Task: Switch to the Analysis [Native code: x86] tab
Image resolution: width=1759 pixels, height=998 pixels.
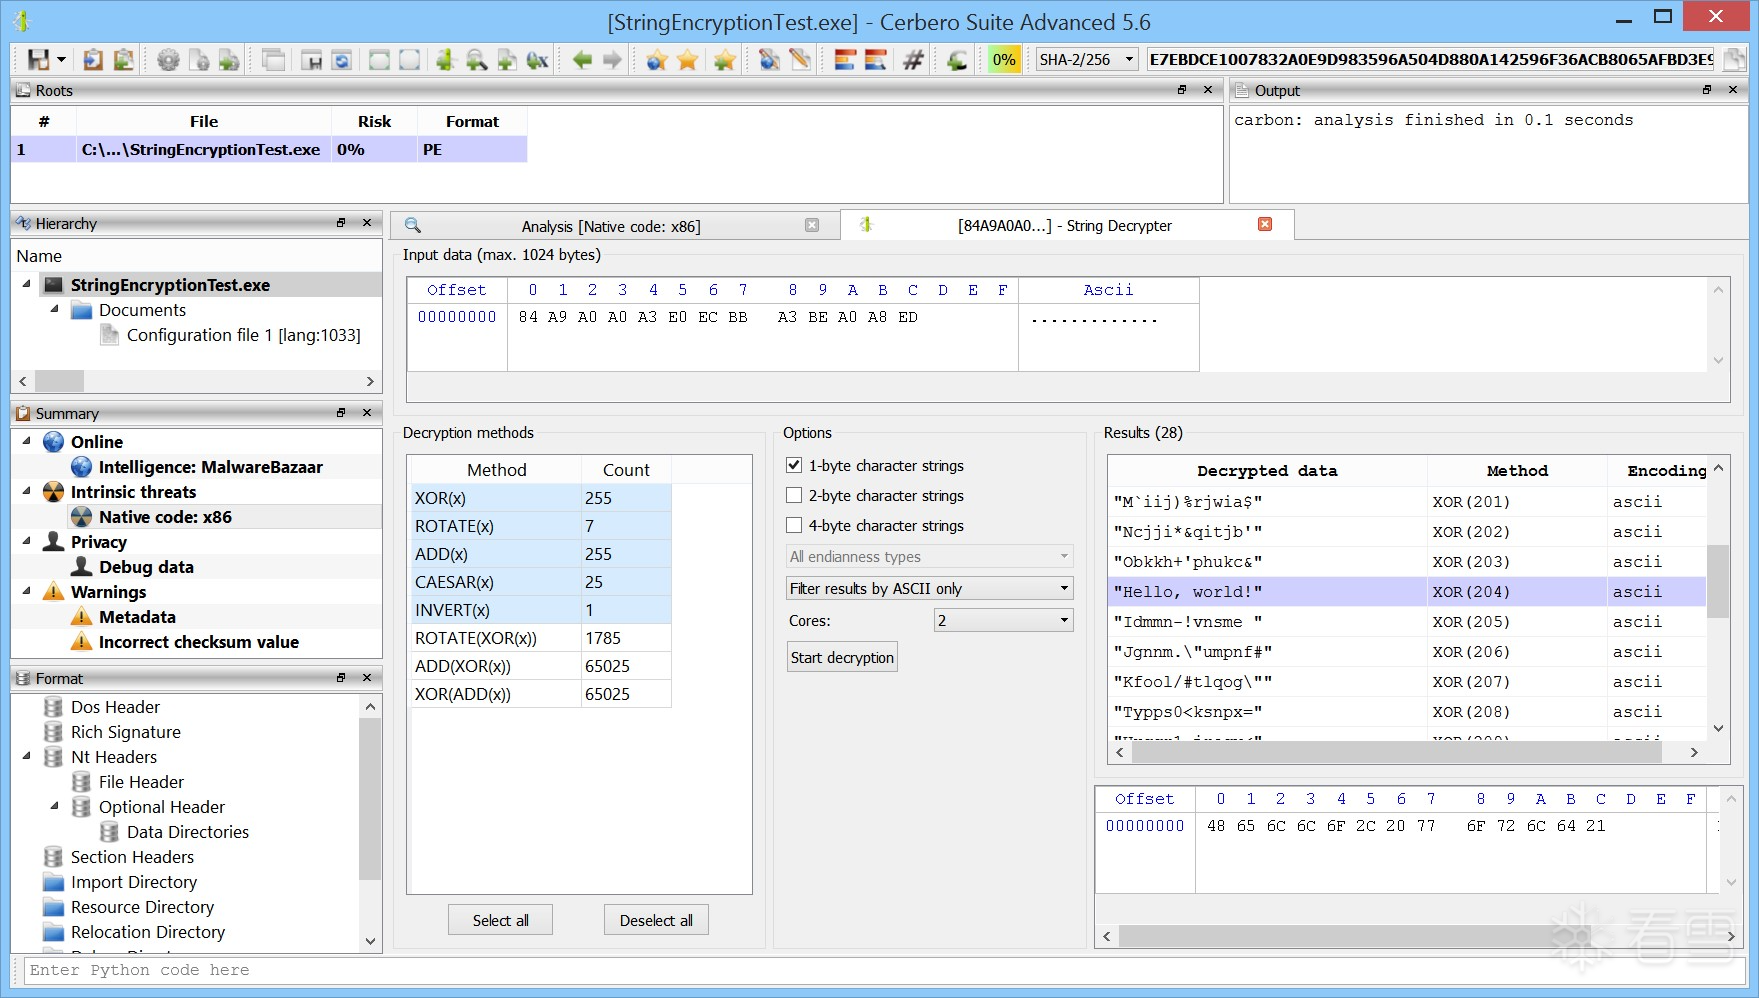Action: (x=610, y=227)
